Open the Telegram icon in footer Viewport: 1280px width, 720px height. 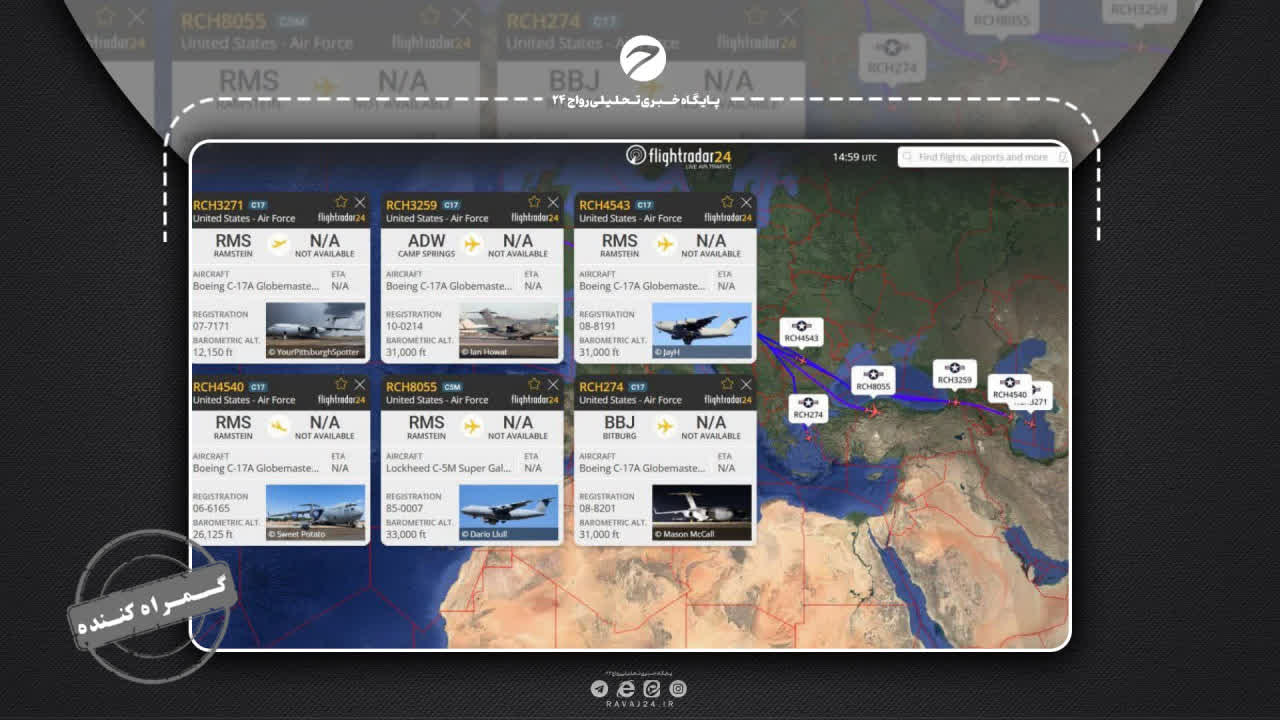tap(599, 688)
